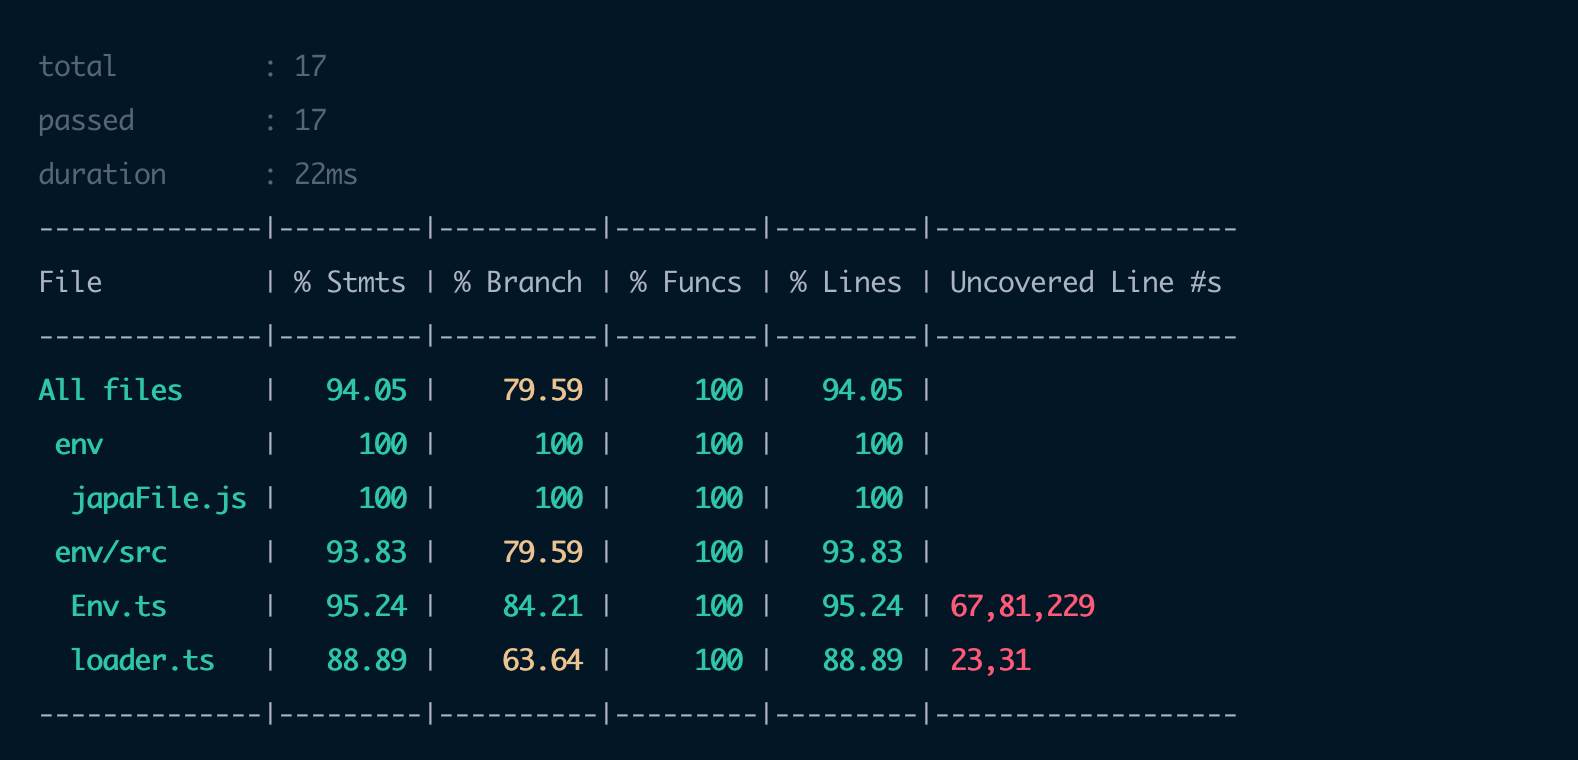This screenshot has width=1578, height=760.
Task: Click Env.ts lines value 95.24
Action: click(x=862, y=606)
